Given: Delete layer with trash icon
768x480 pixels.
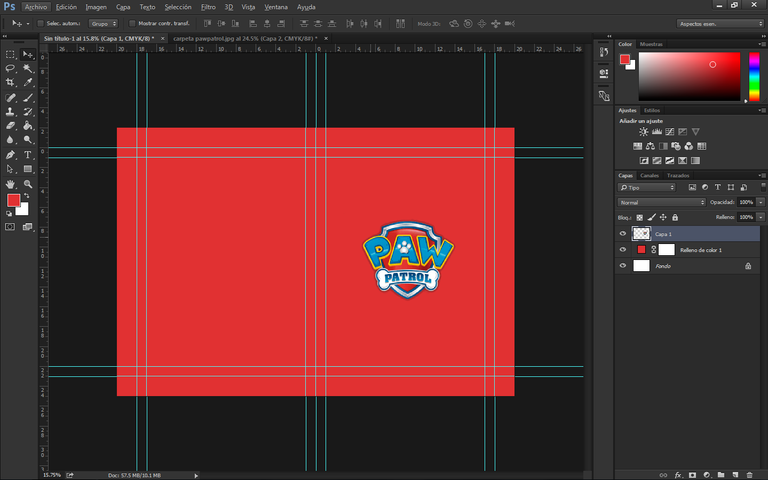Looking at the screenshot, I should tap(749, 475).
